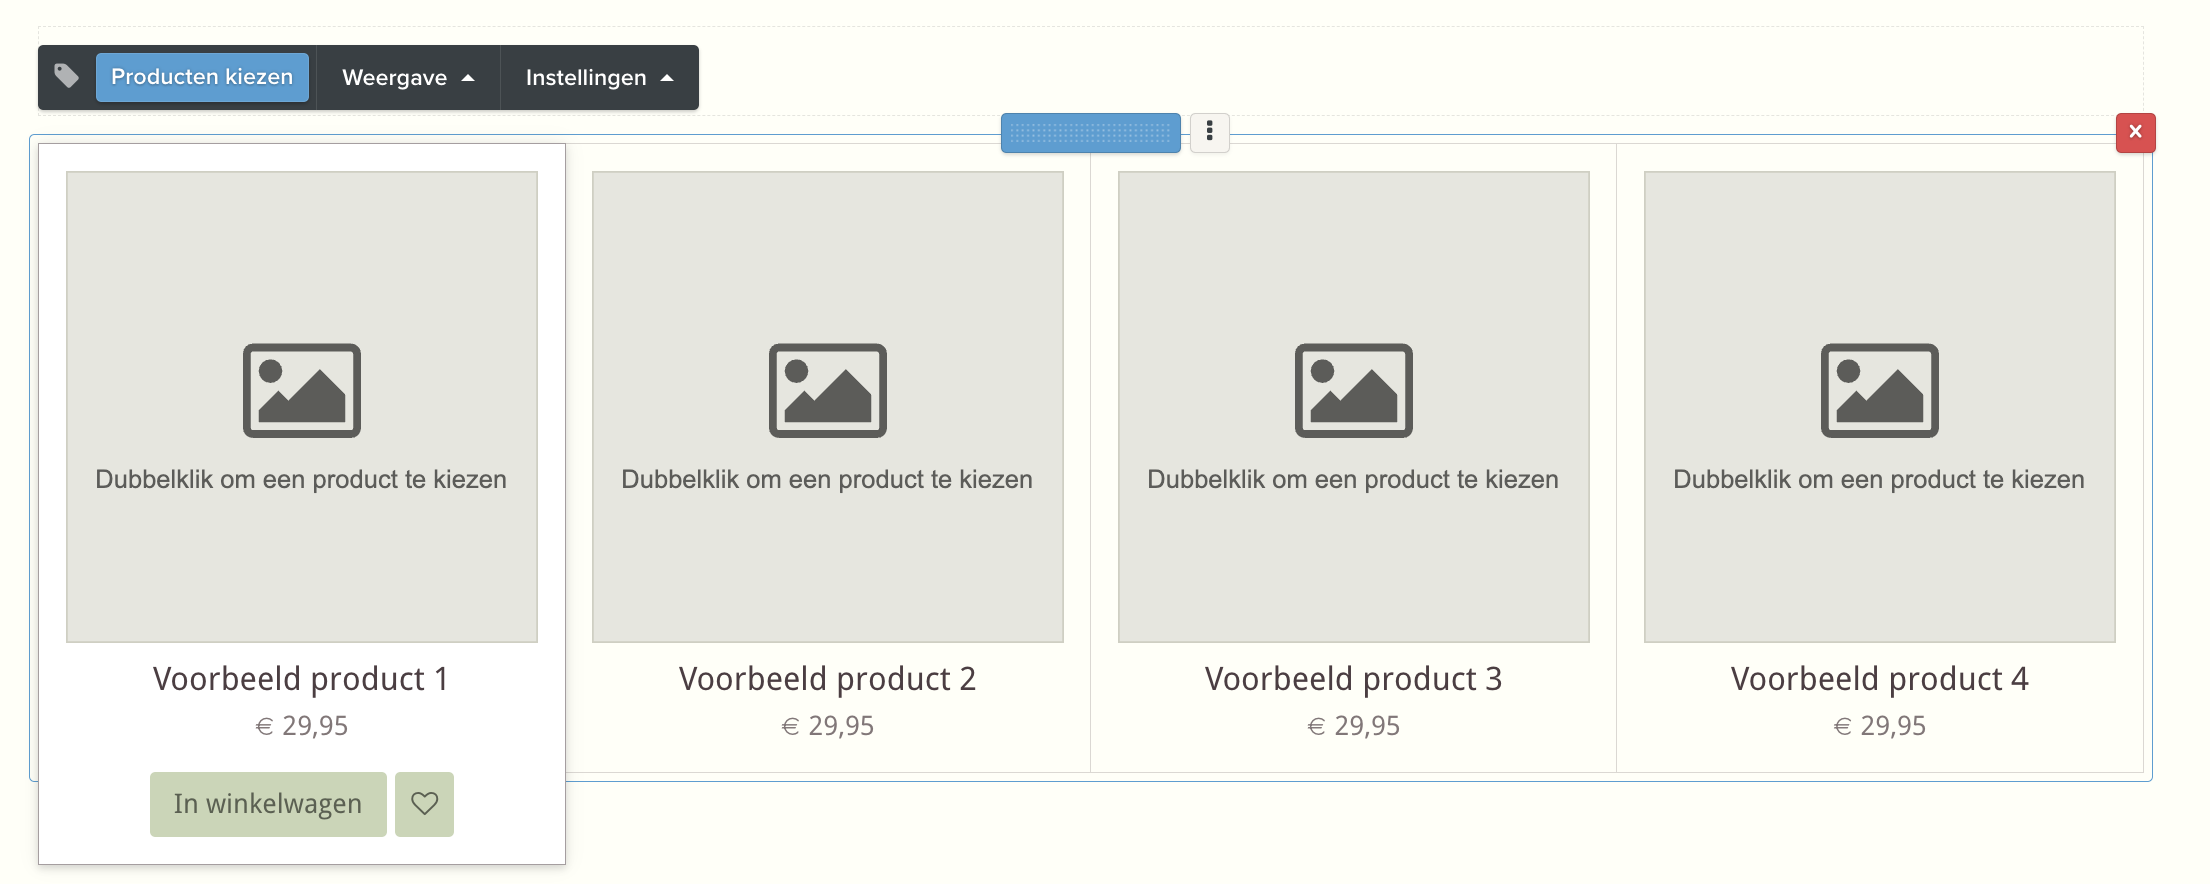Select image placeholder icon of product 2
Viewport: 2210px width, 884px height.
tap(828, 391)
